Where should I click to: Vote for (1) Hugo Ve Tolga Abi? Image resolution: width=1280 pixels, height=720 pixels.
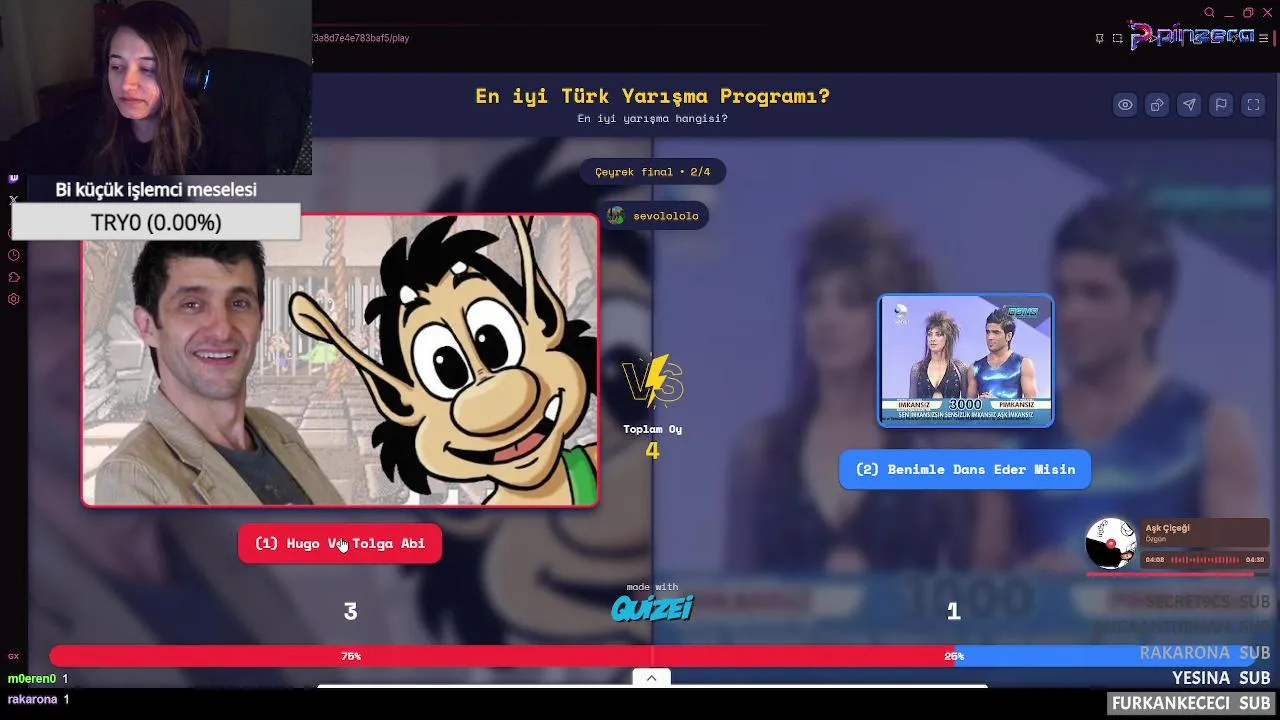point(340,543)
